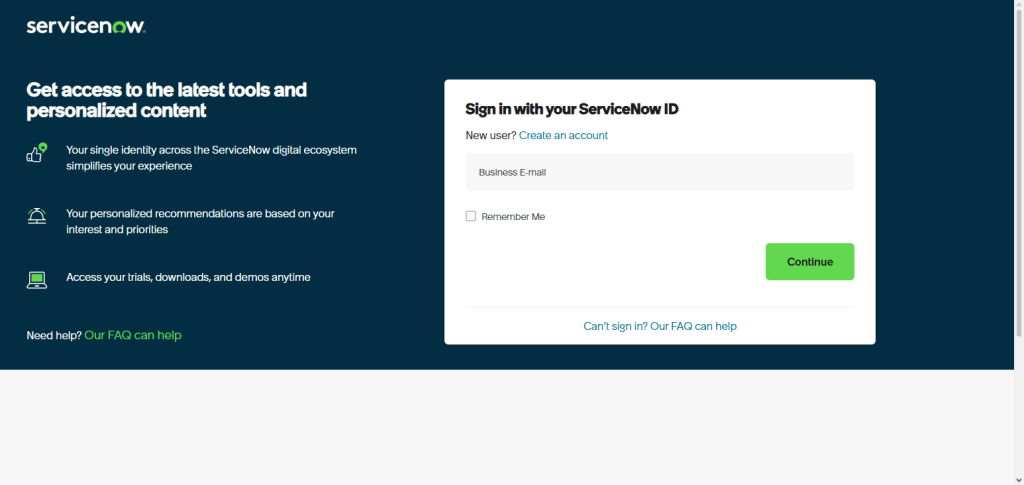The width and height of the screenshot is (1024, 485).
Task: Click the Remember Me label text
Action: click(513, 217)
